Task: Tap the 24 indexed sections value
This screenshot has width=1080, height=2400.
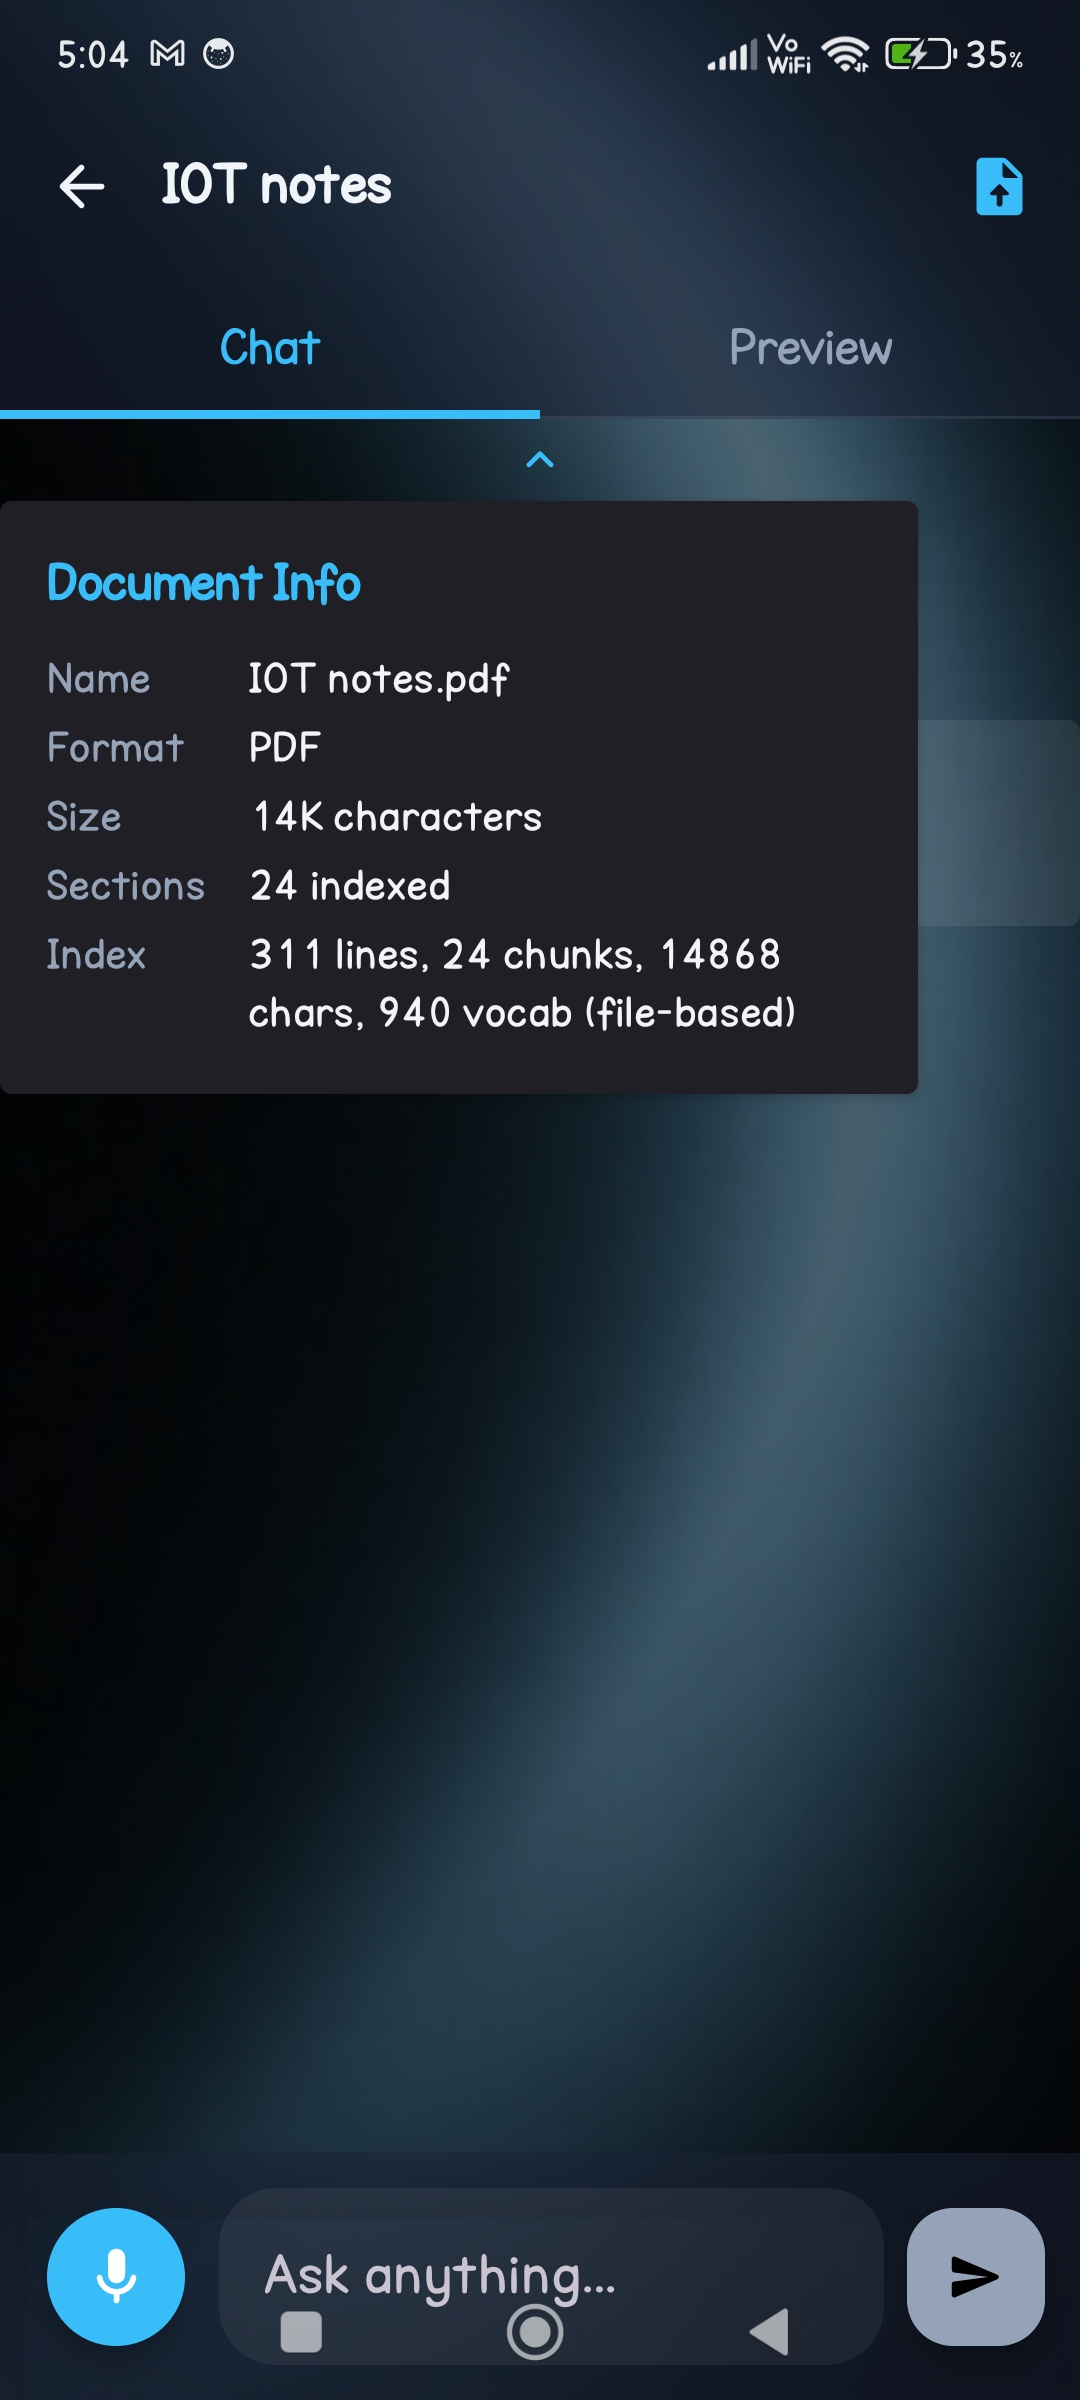Action: pyautogui.click(x=350, y=886)
